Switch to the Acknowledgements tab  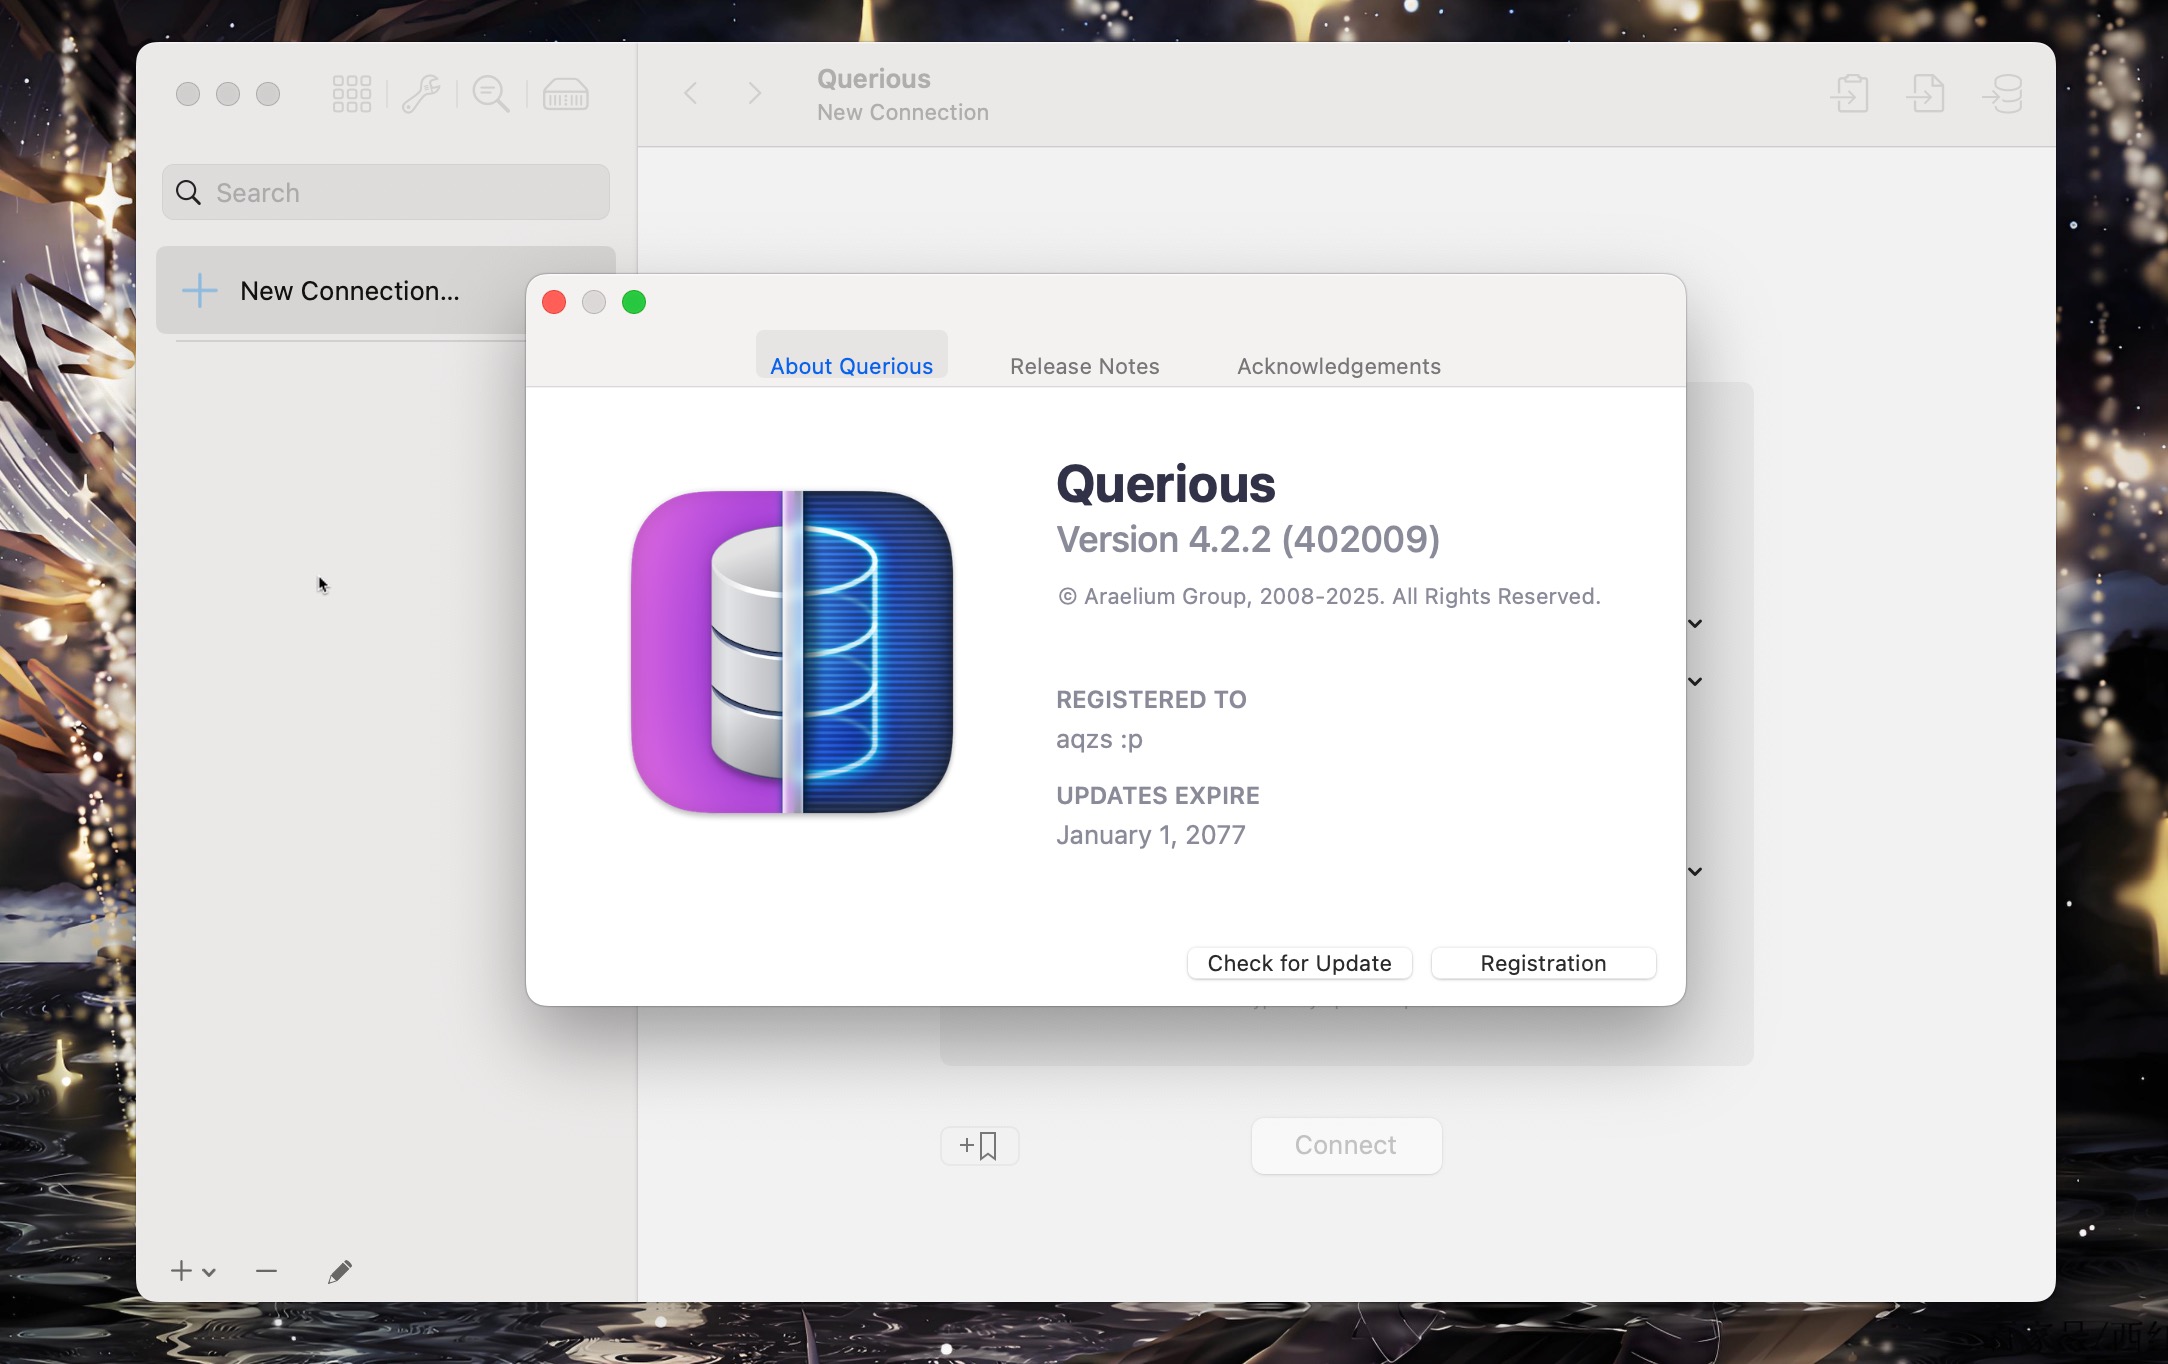pos(1339,366)
